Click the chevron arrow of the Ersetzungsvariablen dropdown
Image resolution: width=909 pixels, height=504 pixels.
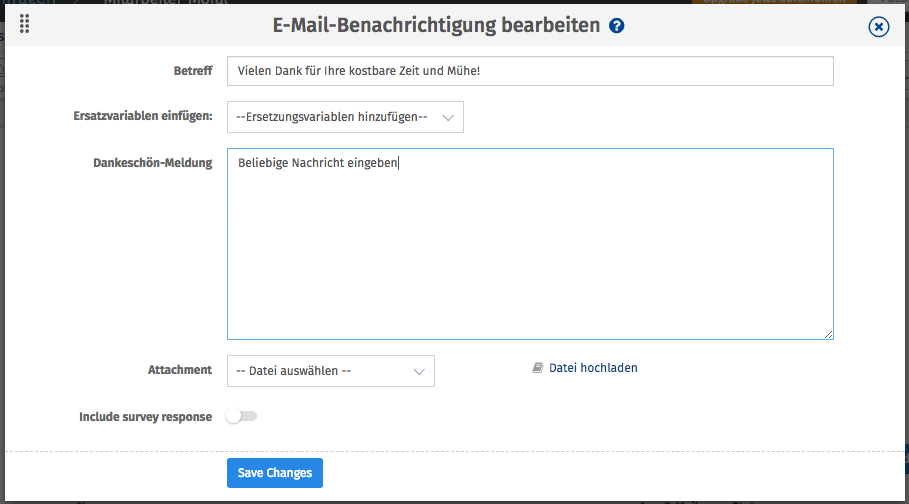click(448, 118)
